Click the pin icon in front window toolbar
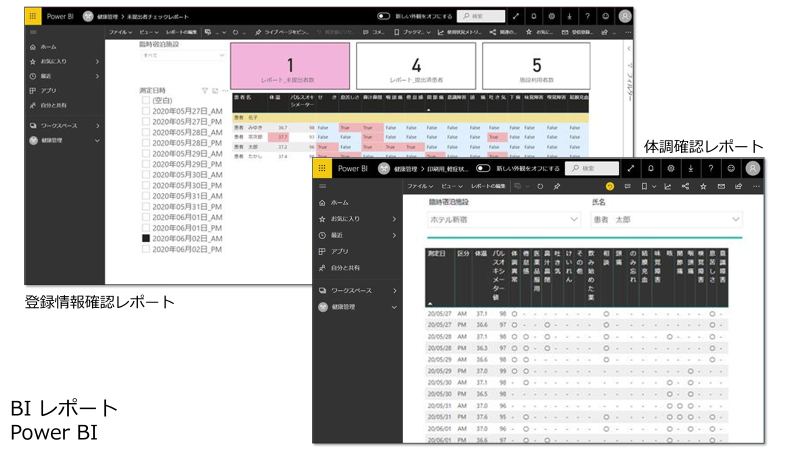Viewport: 800px width, 450px height. (x=557, y=186)
